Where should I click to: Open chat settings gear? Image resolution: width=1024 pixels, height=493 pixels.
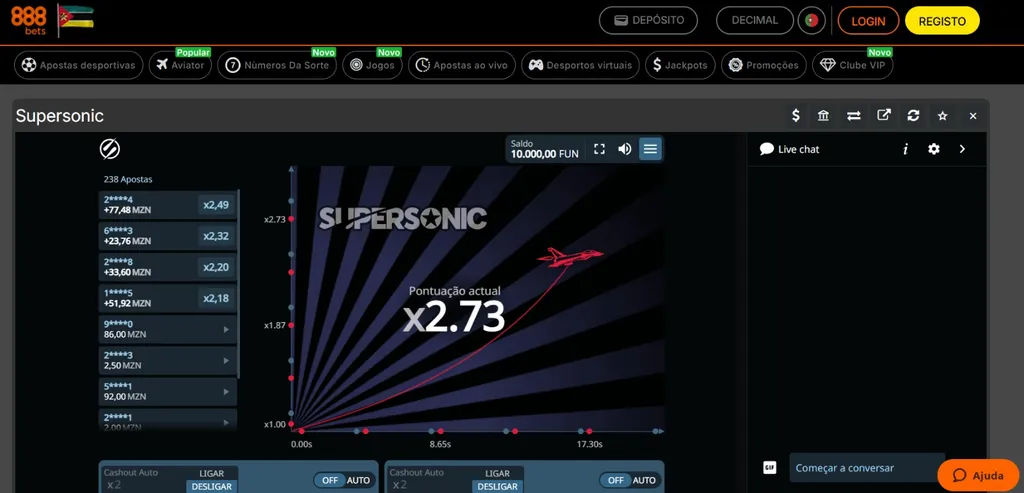click(x=934, y=149)
